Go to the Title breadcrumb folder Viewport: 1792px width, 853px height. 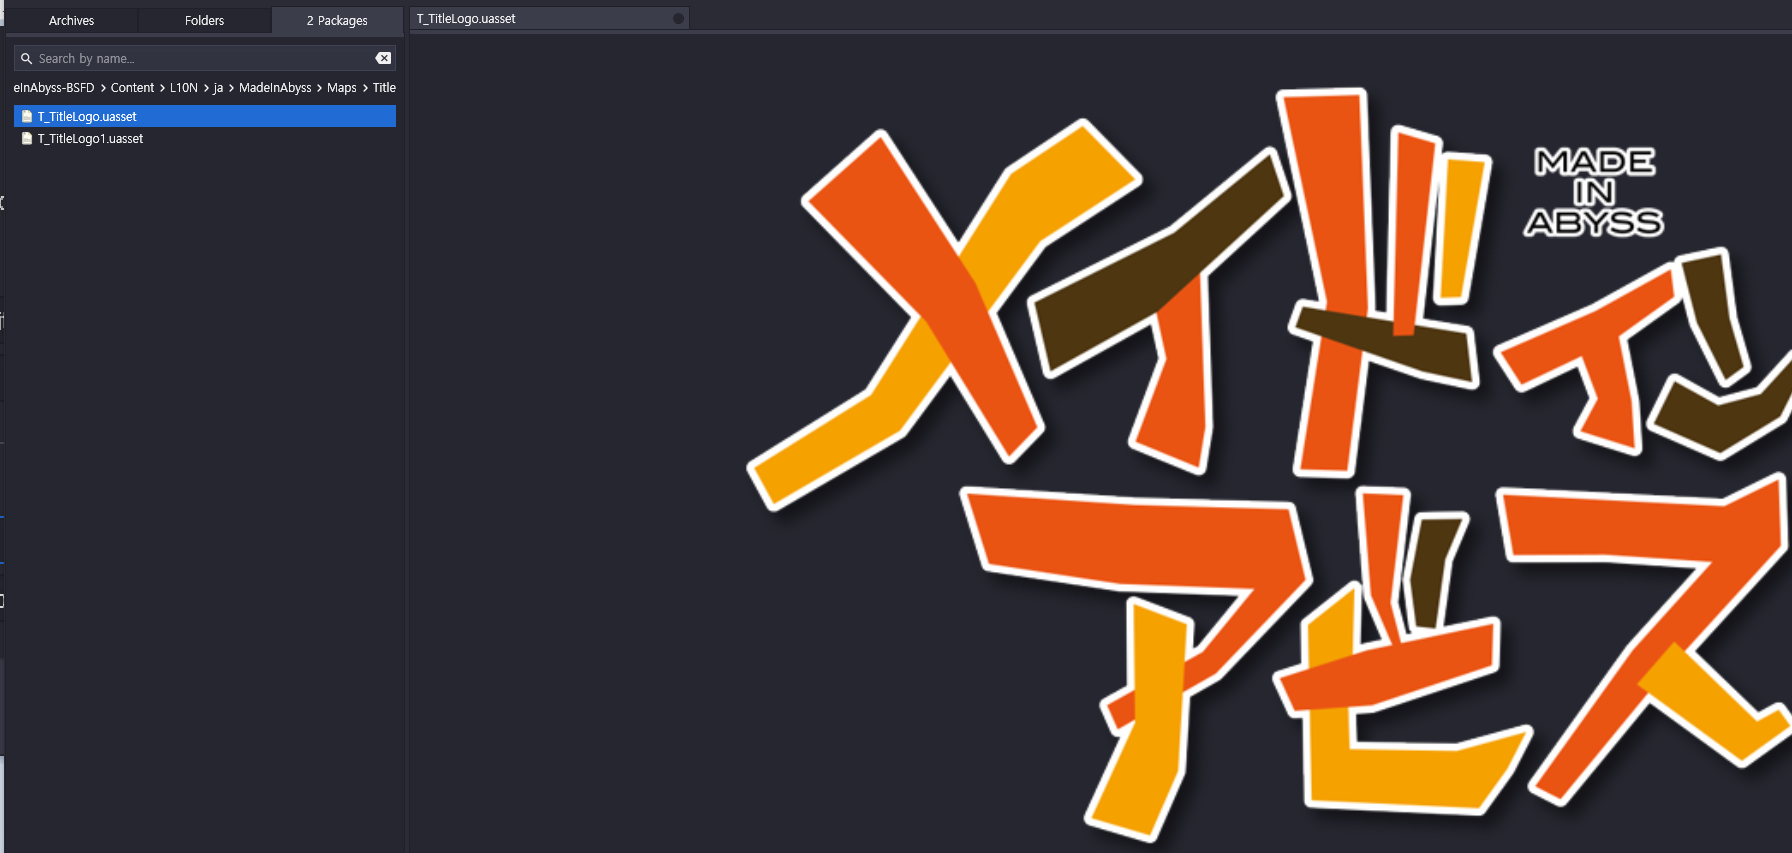coord(384,88)
